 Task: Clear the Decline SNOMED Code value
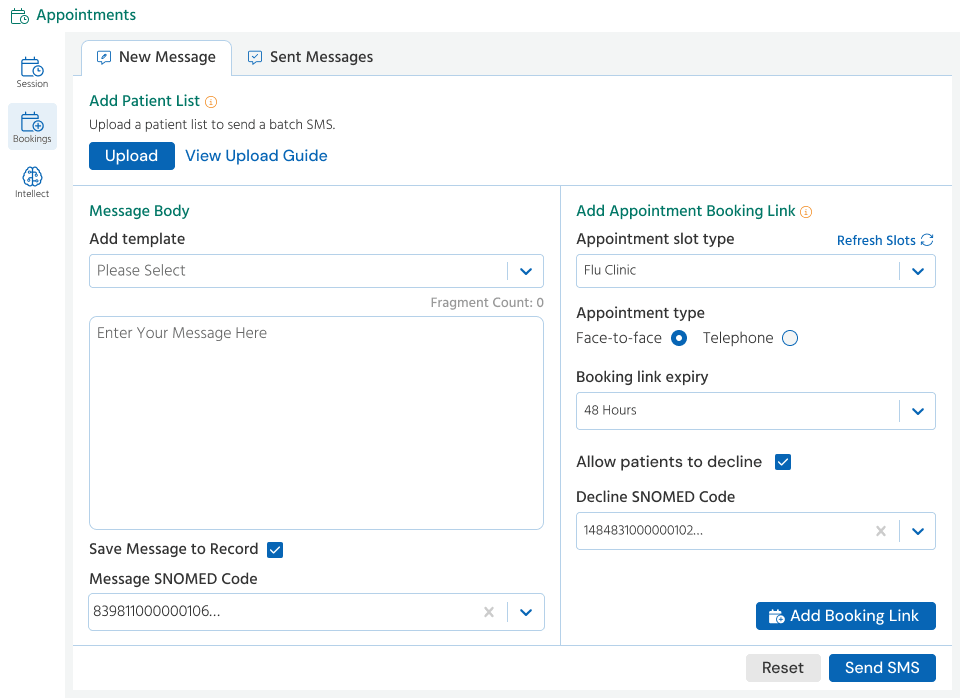point(881,531)
